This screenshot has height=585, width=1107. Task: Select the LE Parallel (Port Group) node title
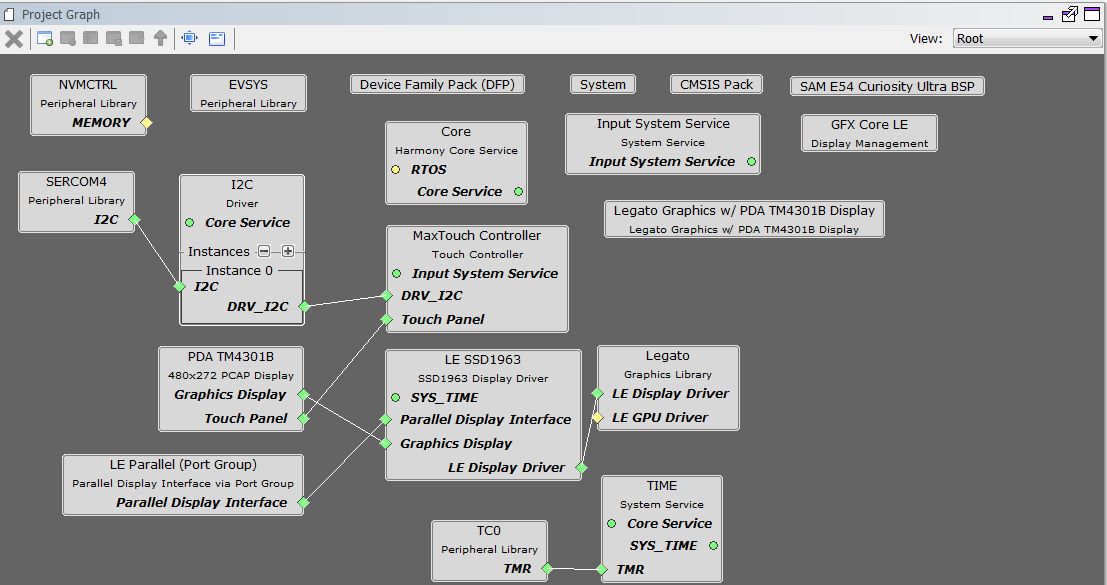tap(184, 465)
